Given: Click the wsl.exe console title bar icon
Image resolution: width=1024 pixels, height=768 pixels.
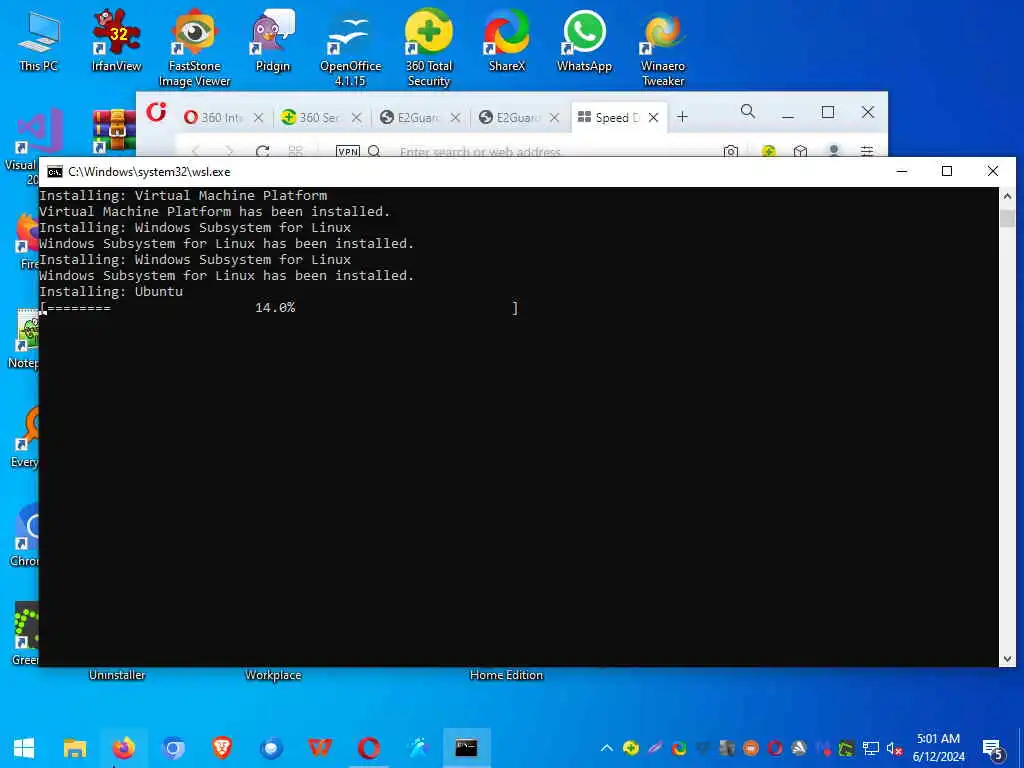Looking at the screenshot, I should point(55,172).
